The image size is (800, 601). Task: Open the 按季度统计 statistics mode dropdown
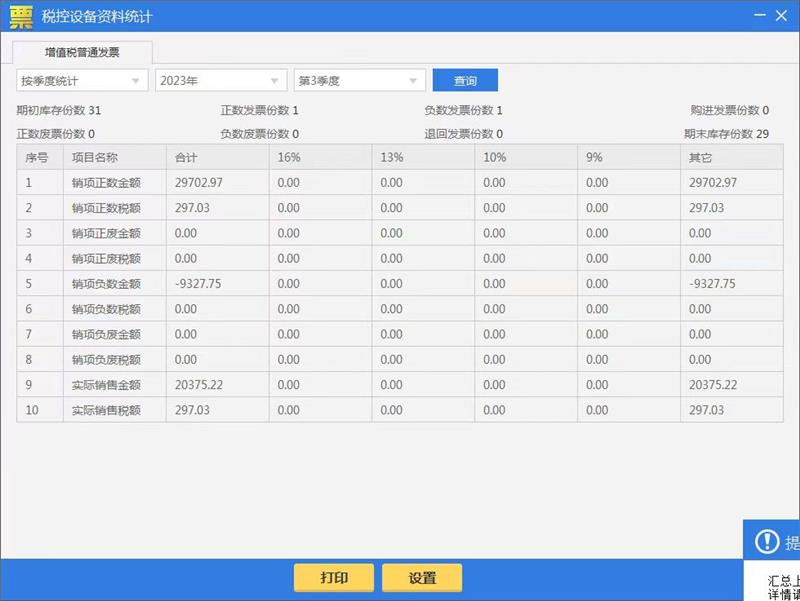[x=82, y=81]
